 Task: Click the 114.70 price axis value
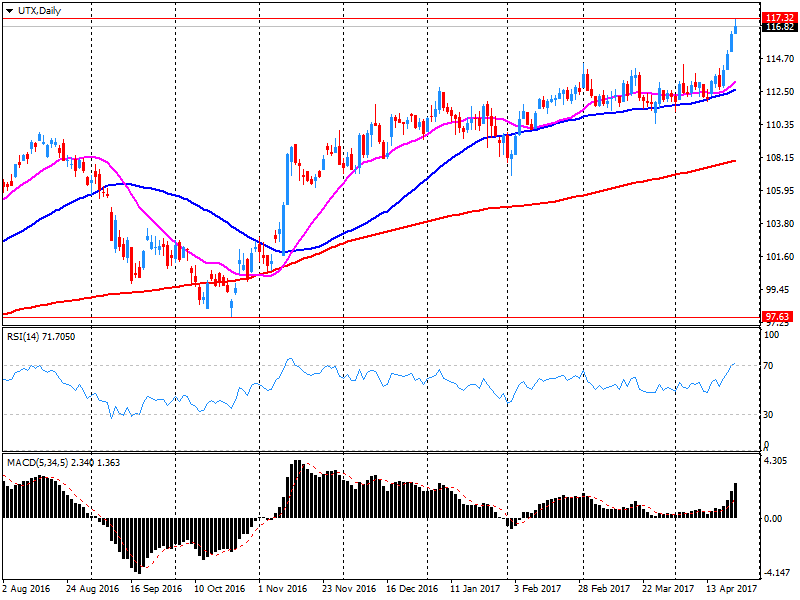(780, 59)
